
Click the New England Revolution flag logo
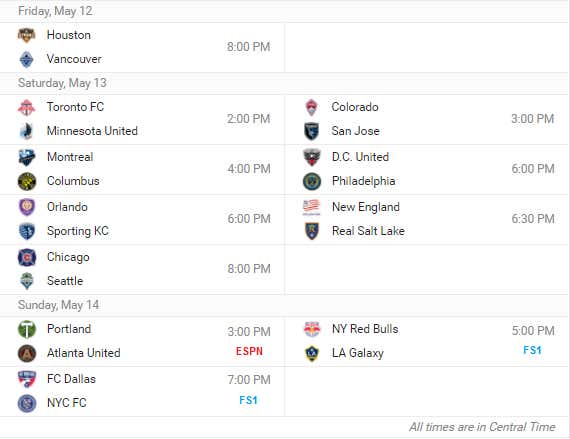pyautogui.click(x=312, y=208)
